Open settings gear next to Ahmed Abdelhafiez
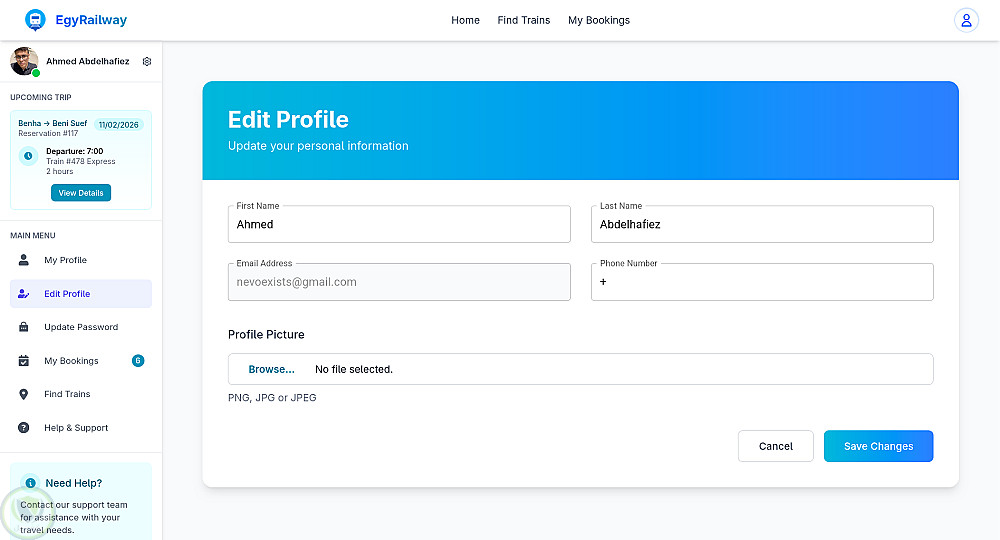 point(147,61)
